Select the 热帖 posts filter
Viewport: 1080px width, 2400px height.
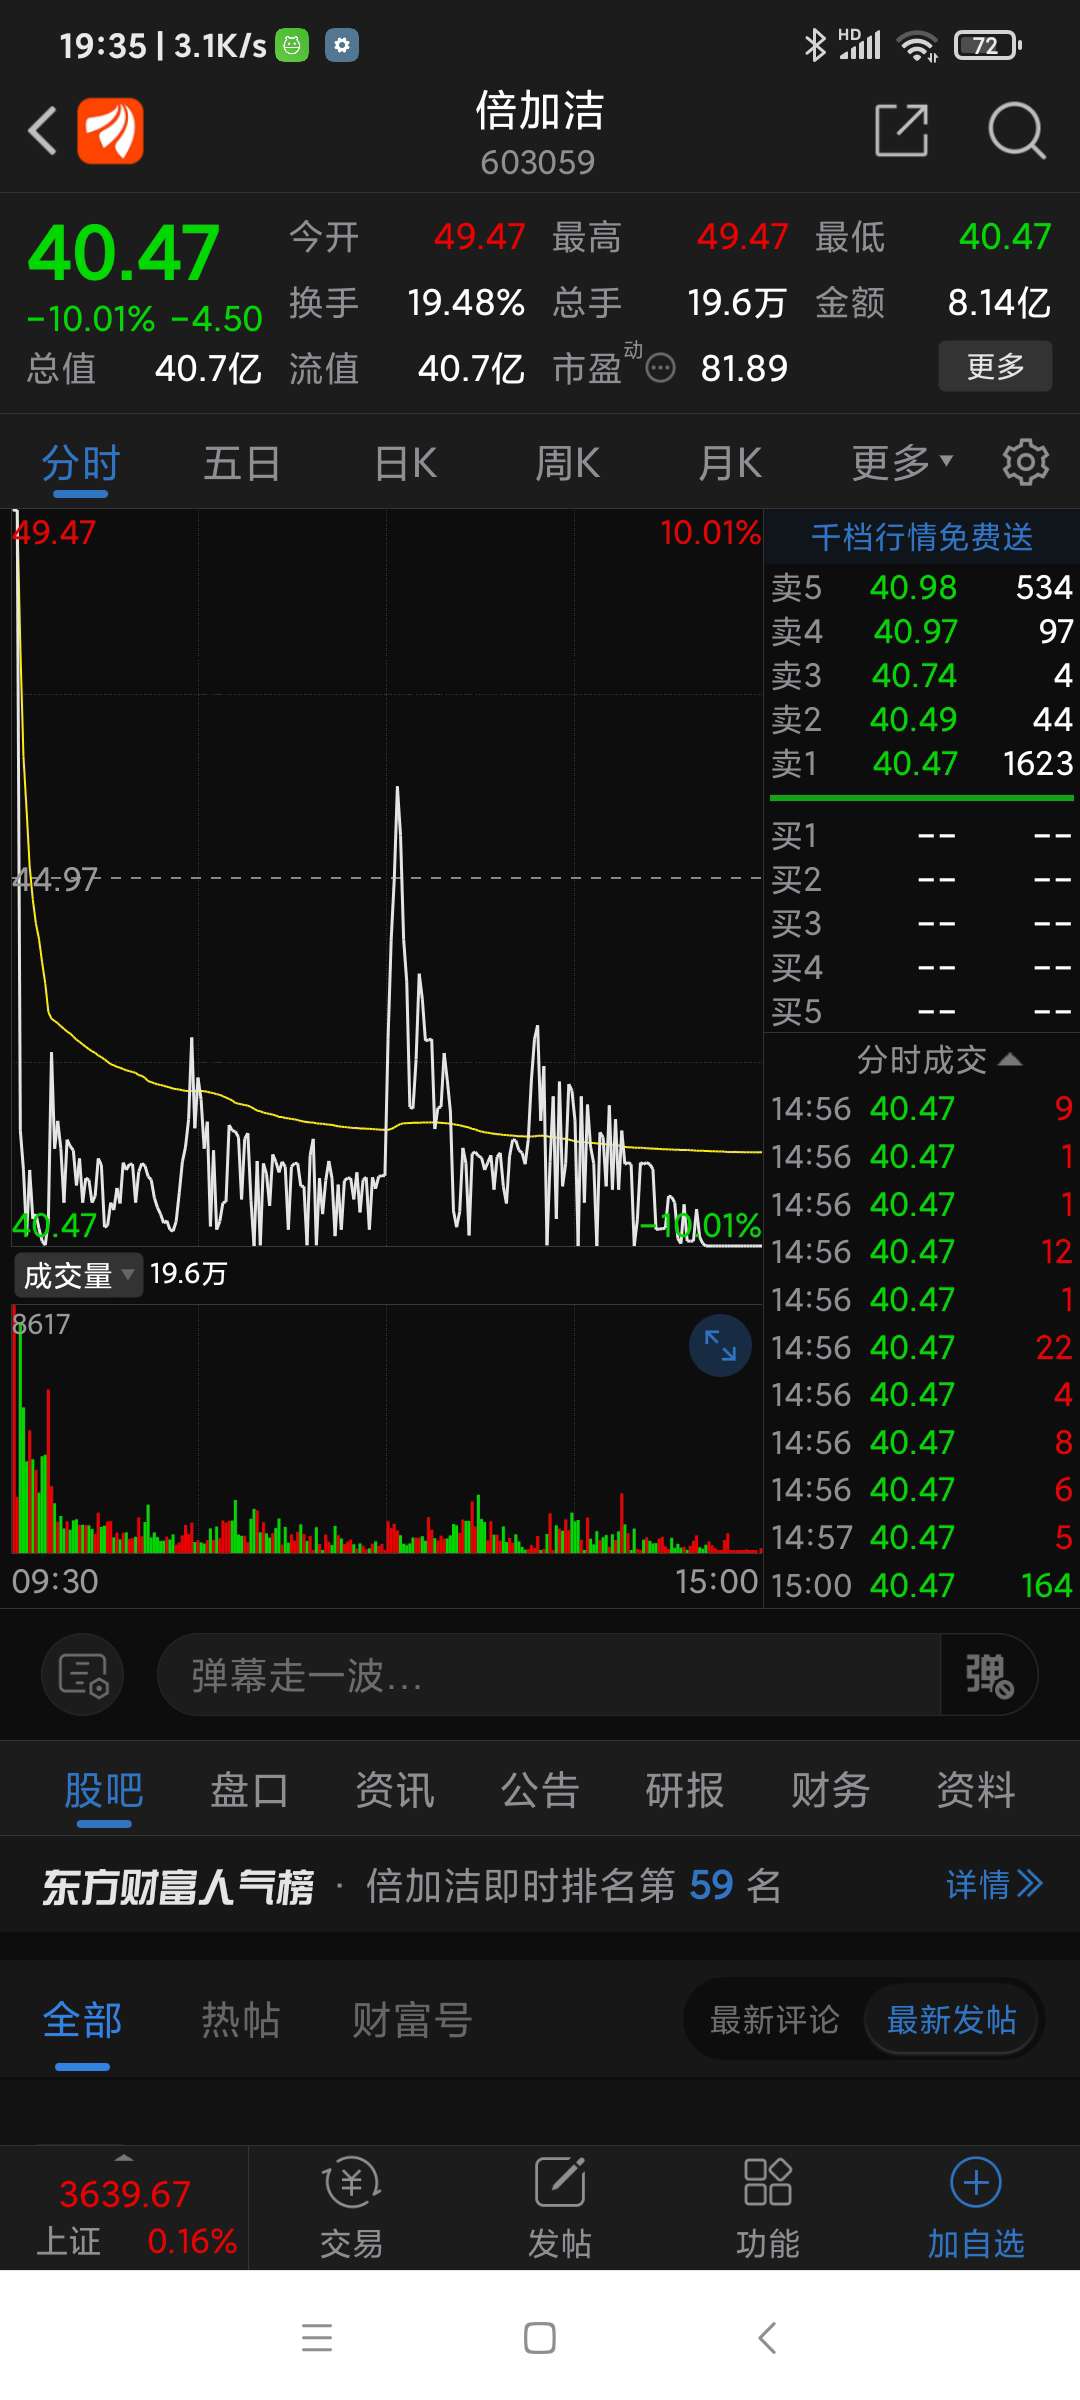[x=240, y=2020]
